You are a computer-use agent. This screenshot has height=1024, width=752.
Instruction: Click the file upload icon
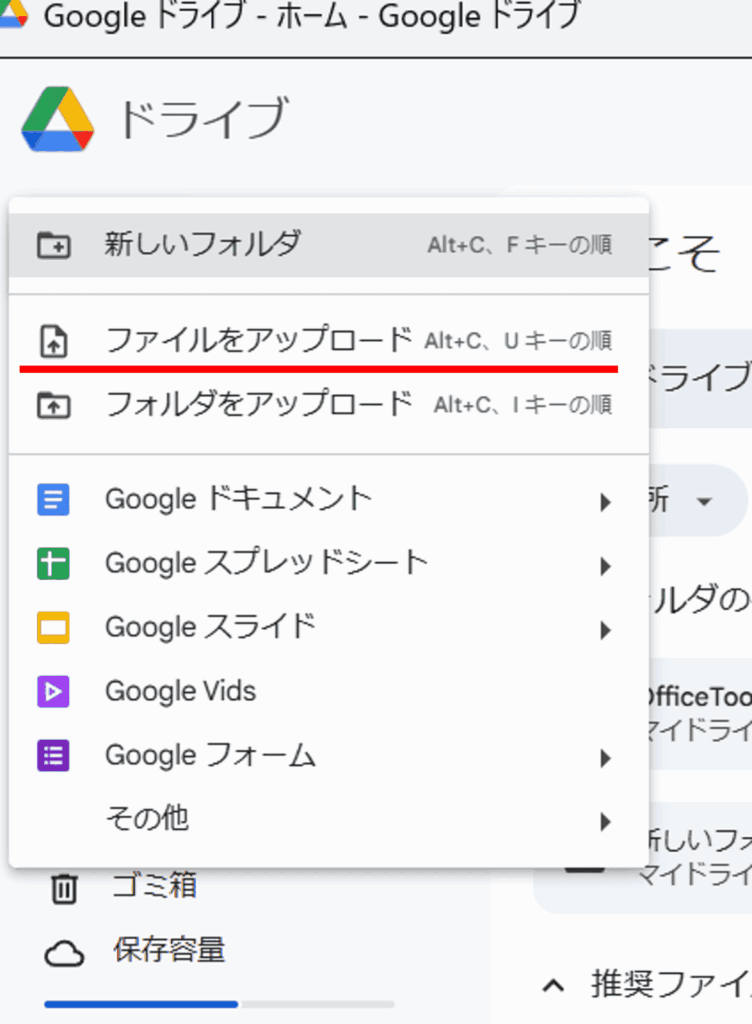(53, 342)
